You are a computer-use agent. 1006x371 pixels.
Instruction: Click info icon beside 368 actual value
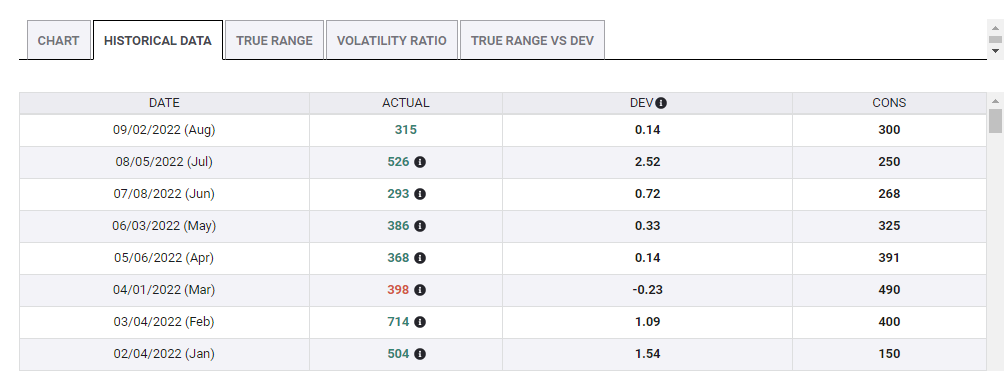pos(420,258)
